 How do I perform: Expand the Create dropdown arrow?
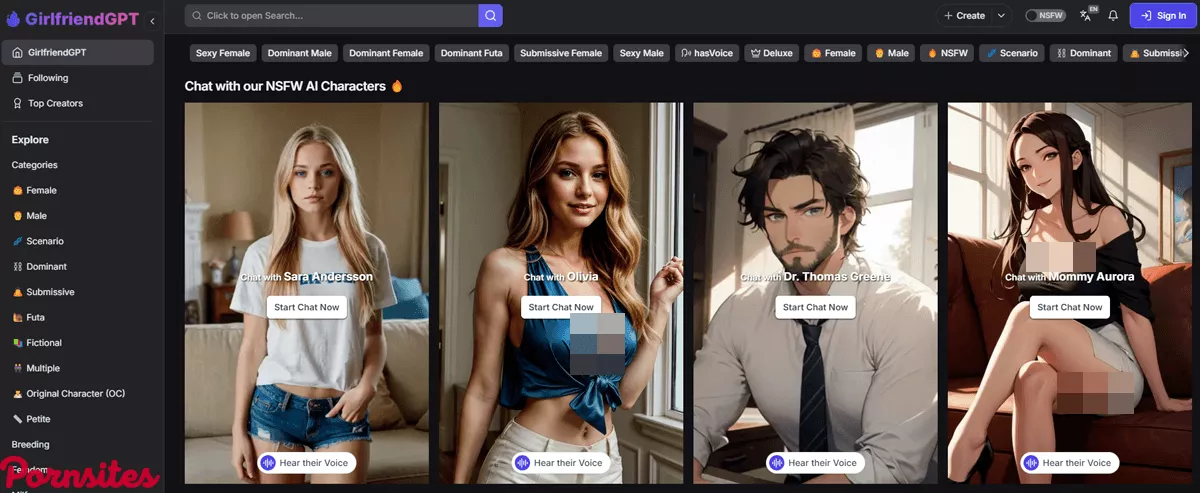[1001, 16]
